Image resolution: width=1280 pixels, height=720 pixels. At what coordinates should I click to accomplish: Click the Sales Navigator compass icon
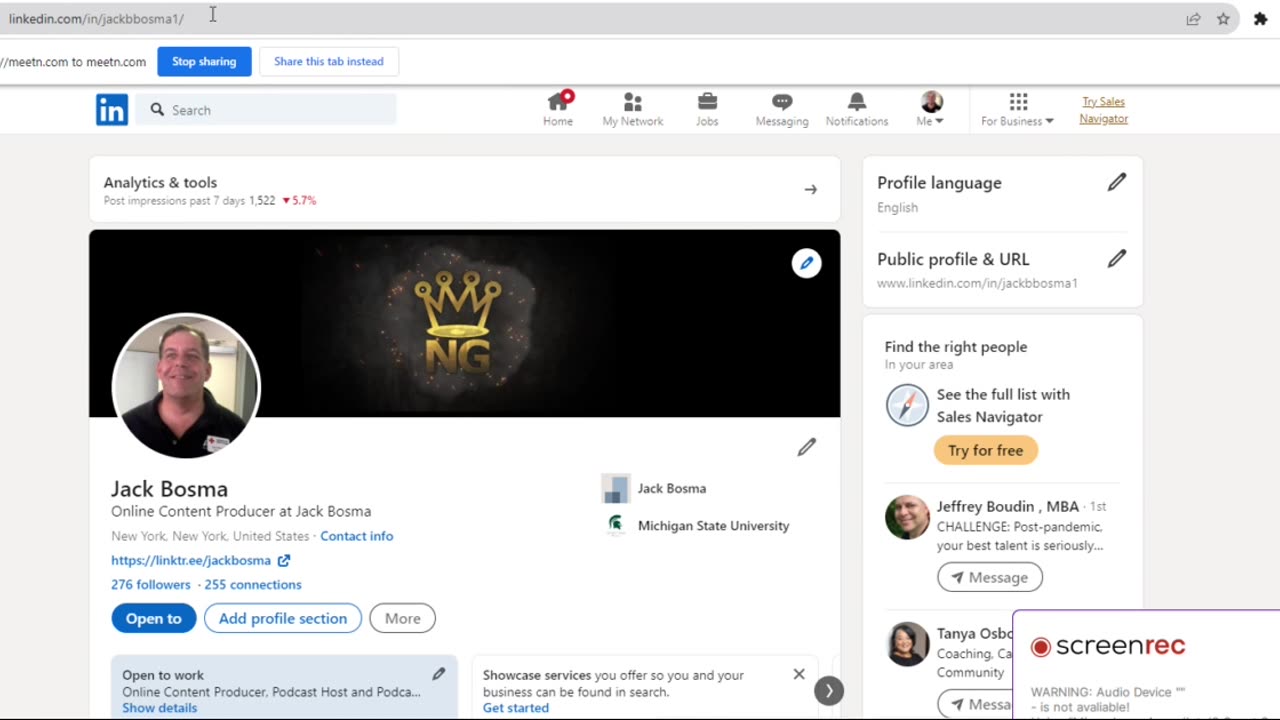coord(907,405)
